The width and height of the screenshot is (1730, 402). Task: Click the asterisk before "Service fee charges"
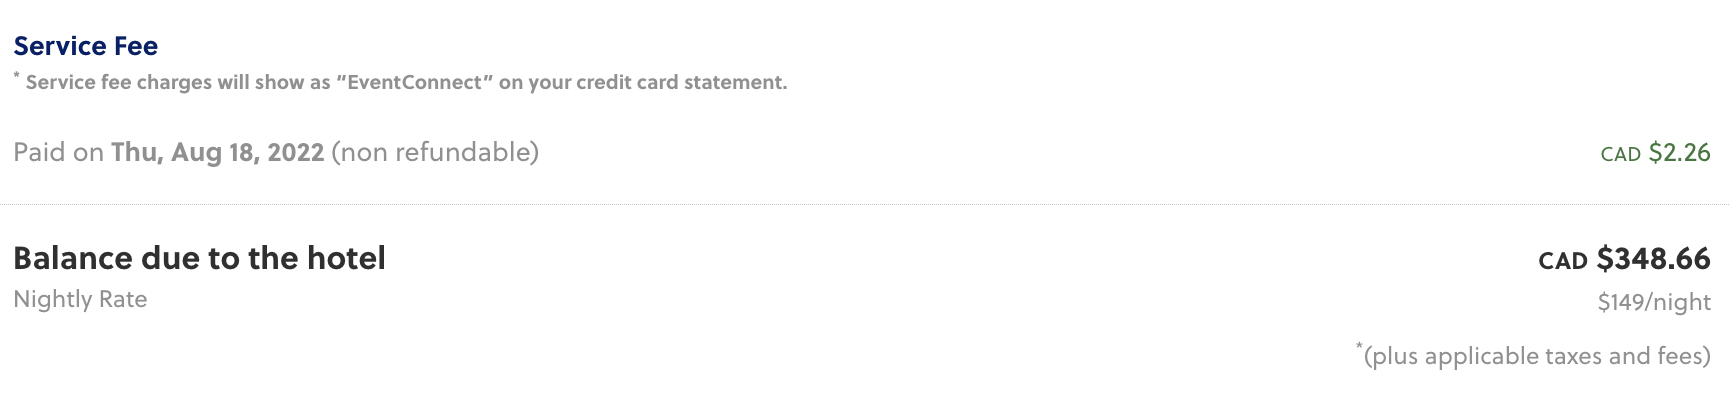point(17,76)
